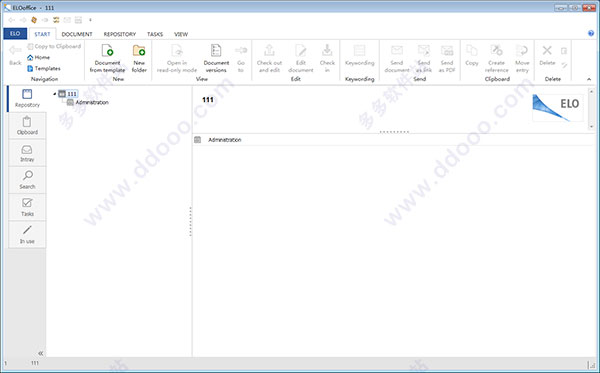Open Intray in the left sidebar
Image resolution: width=600 pixels, height=373 pixels.
coord(27,153)
